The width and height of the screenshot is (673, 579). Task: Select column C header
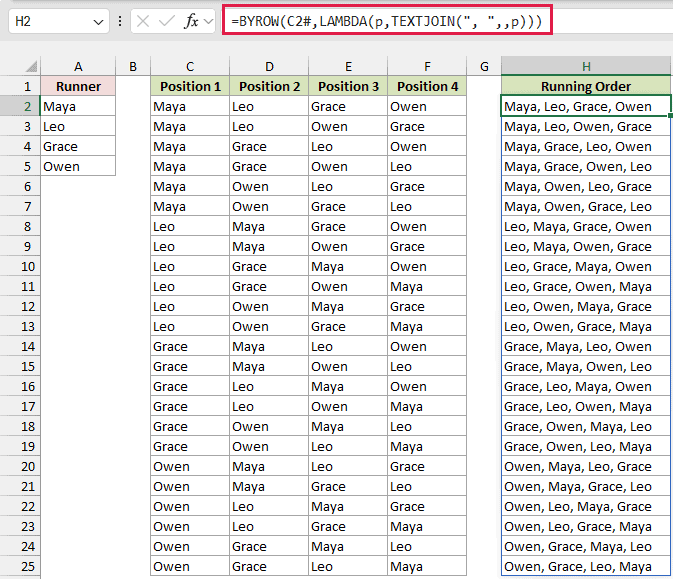pyautogui.click(x=190, y=67)
